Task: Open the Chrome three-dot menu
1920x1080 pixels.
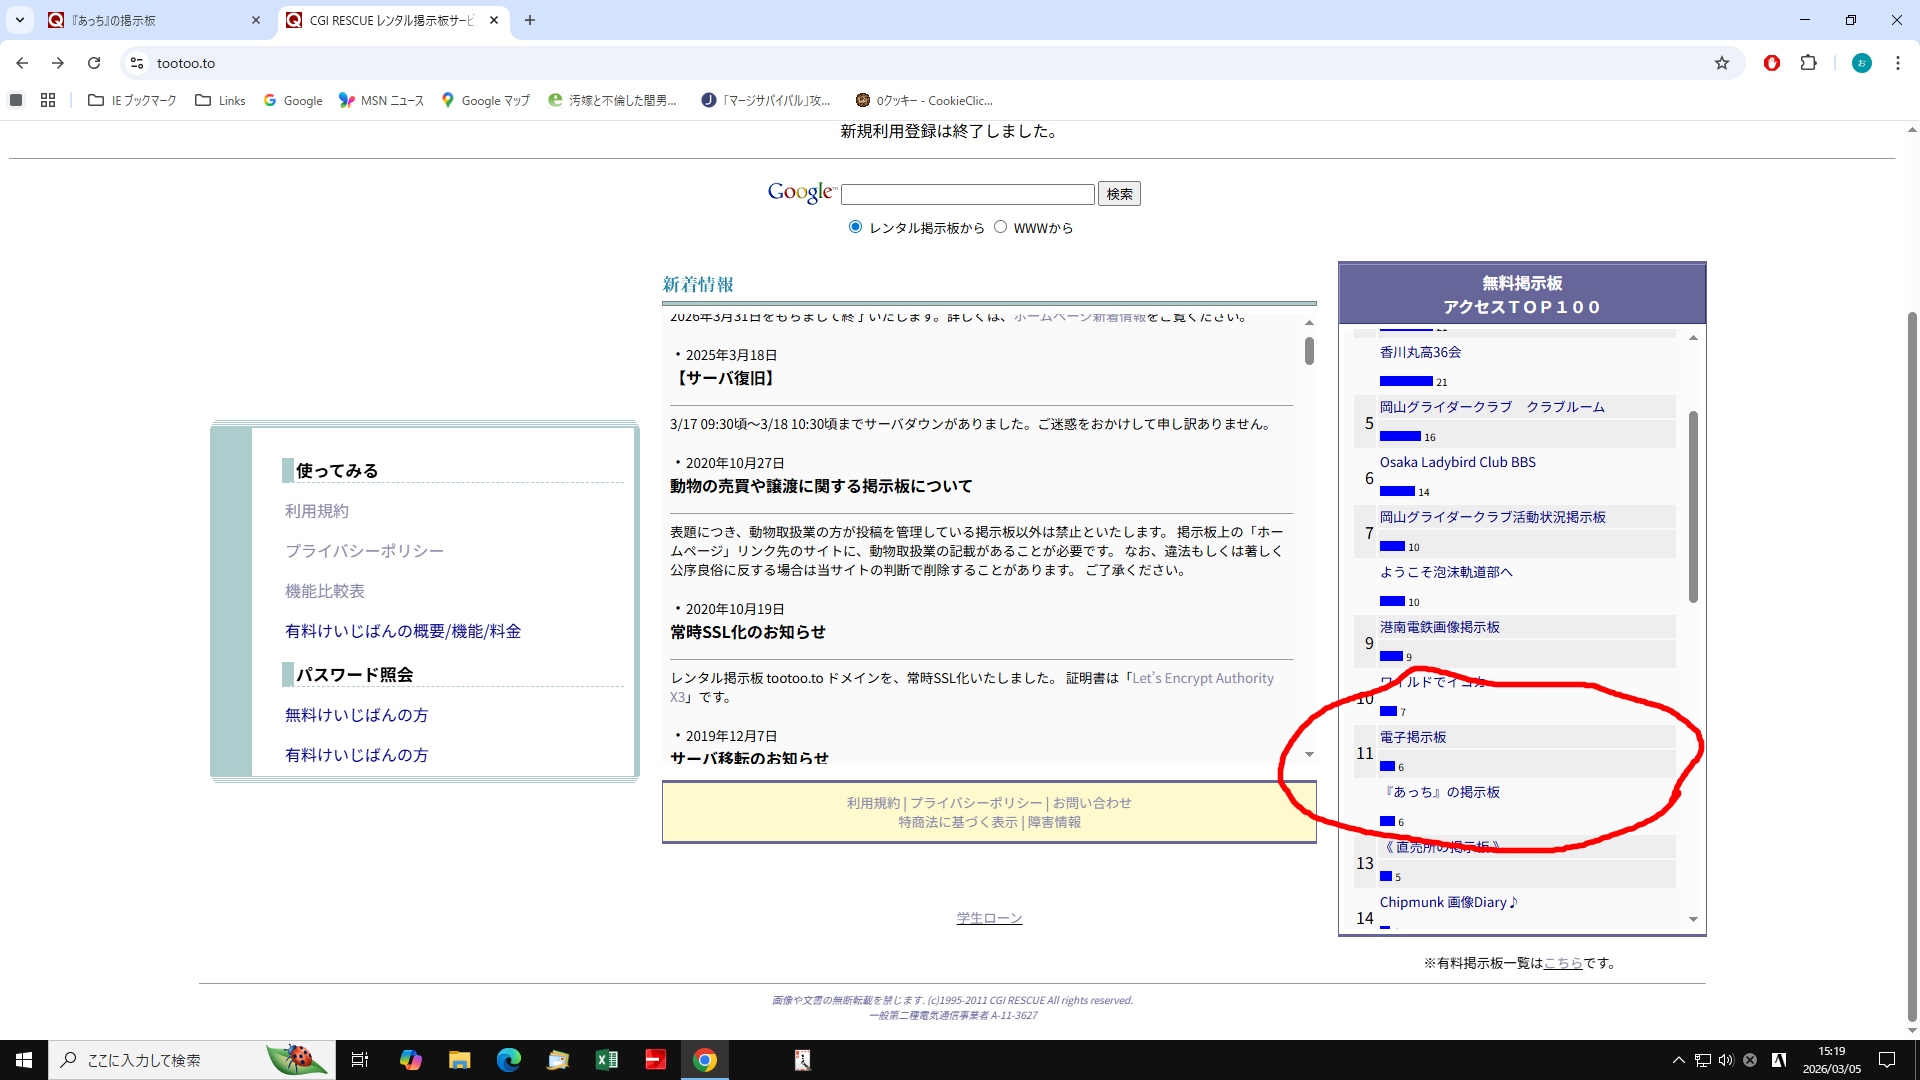Action: (x=1897, y=63)
